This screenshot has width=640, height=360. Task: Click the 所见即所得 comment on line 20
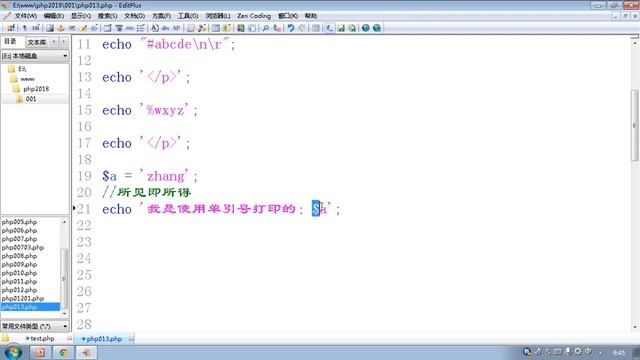(x=147, y=192)
